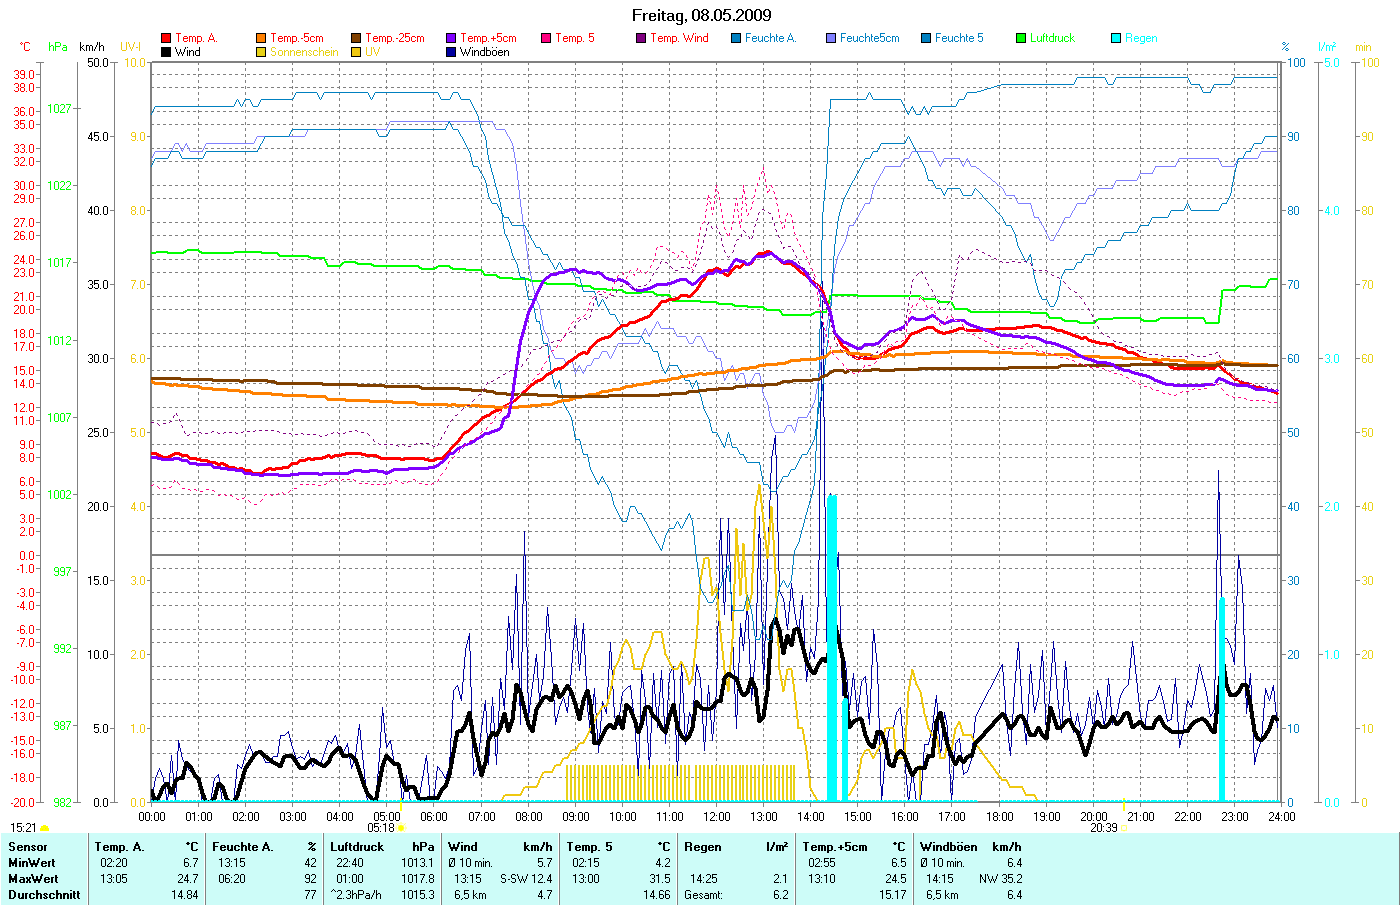1400x905 pixels.
Task: Click the 12:00 label on time axis
Action: (x=716, y=816)
